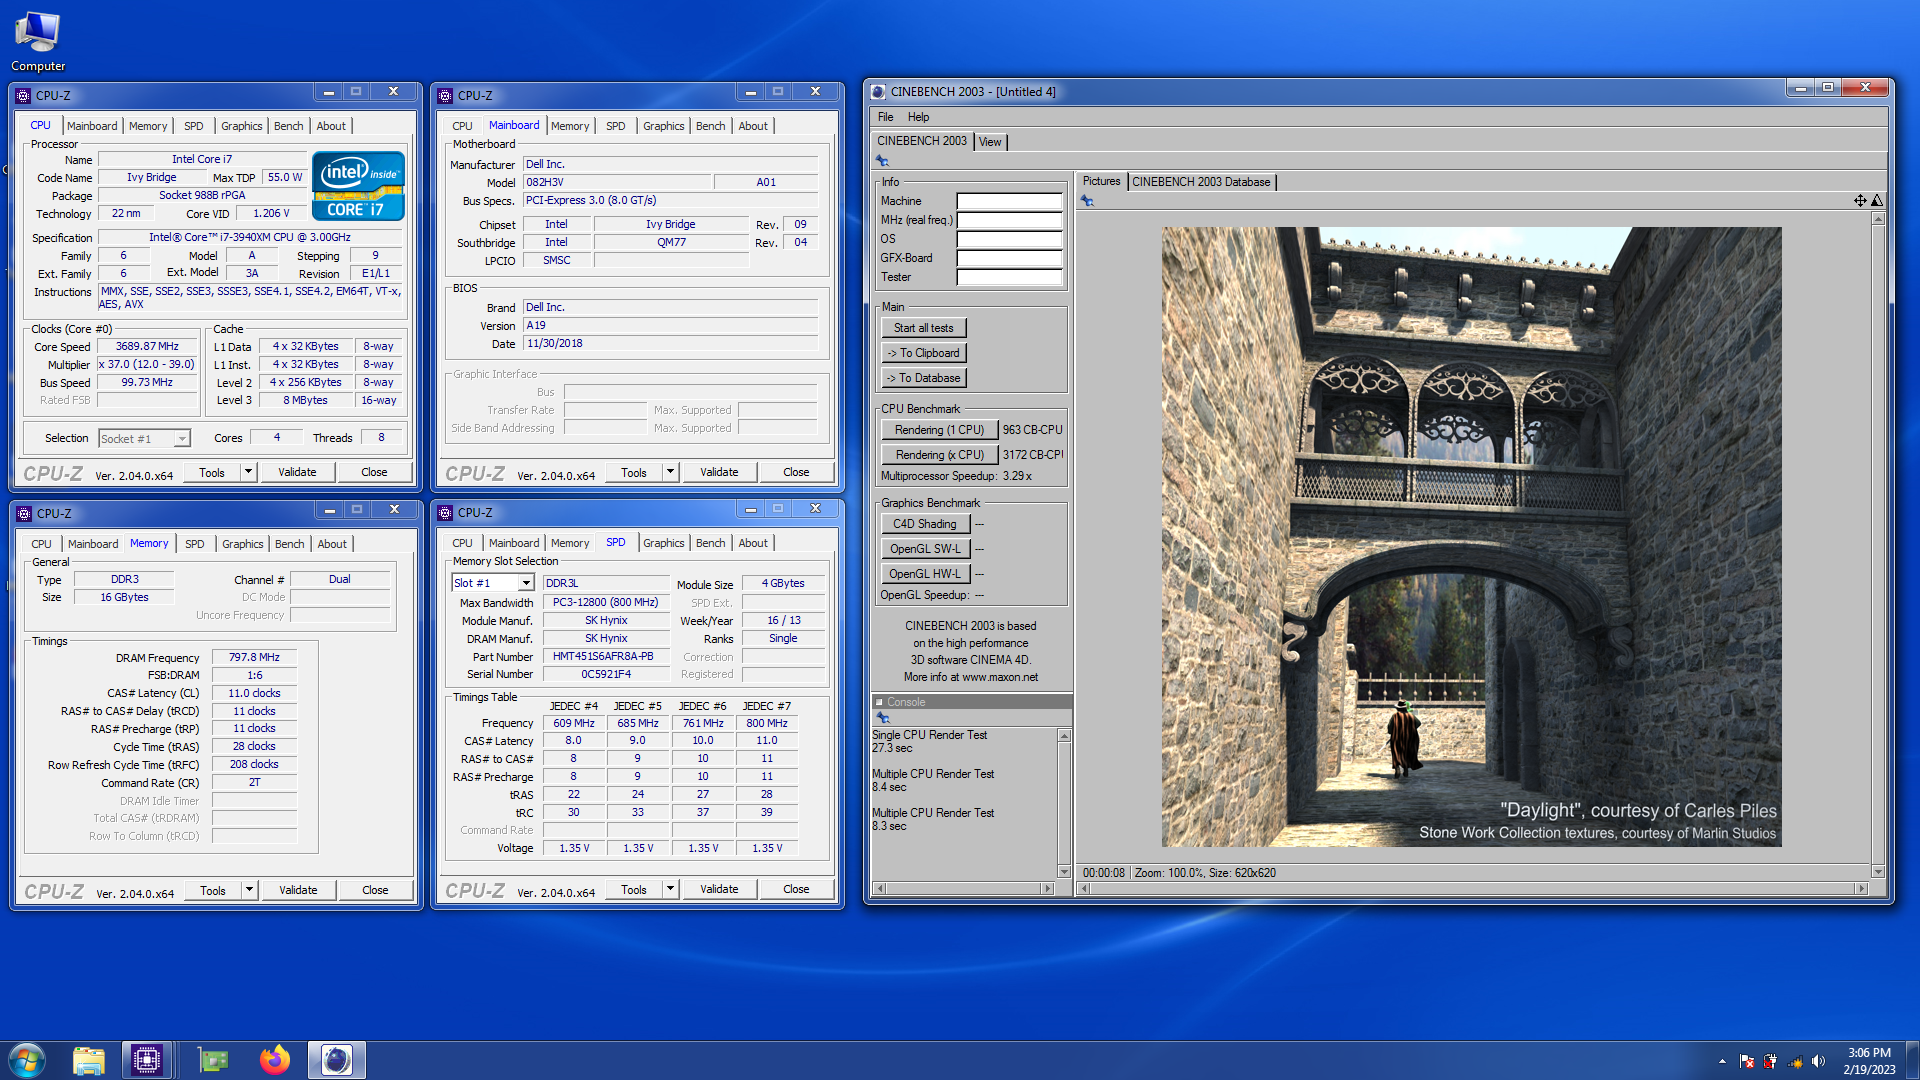Click the Intel Core i7 logo
1920x1080 pixels.
[358, 186]
